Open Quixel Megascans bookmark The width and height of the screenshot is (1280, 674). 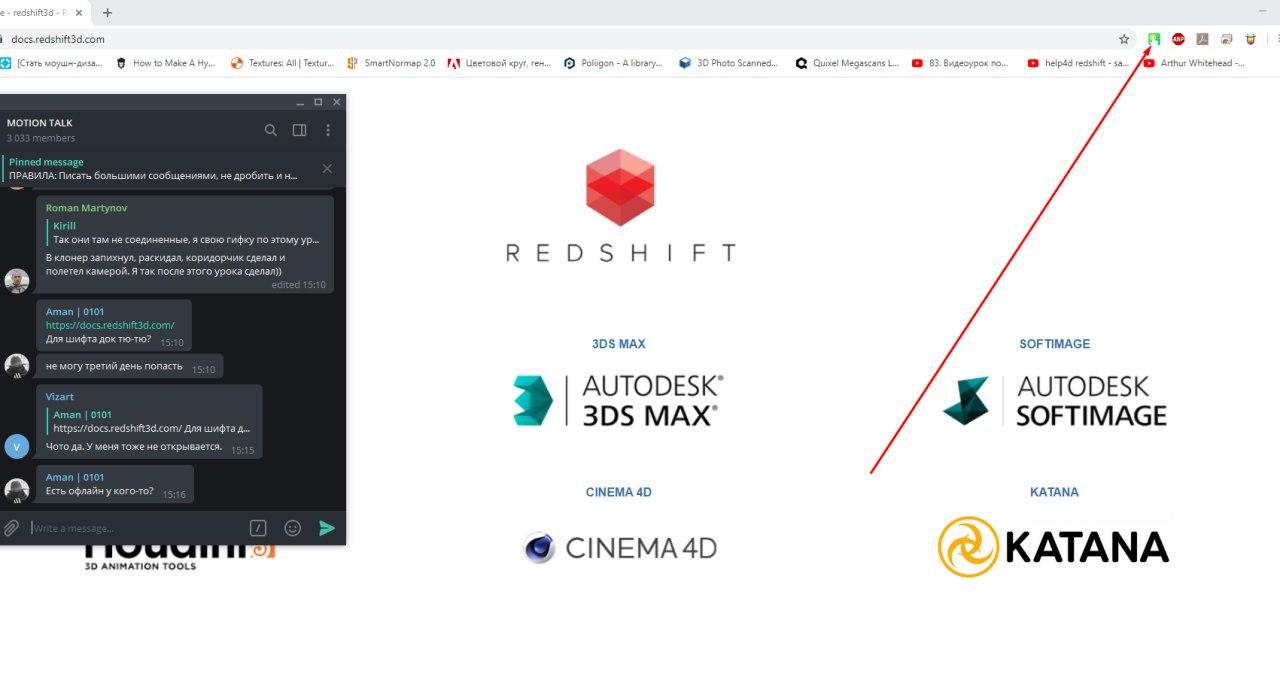(847, 63)
